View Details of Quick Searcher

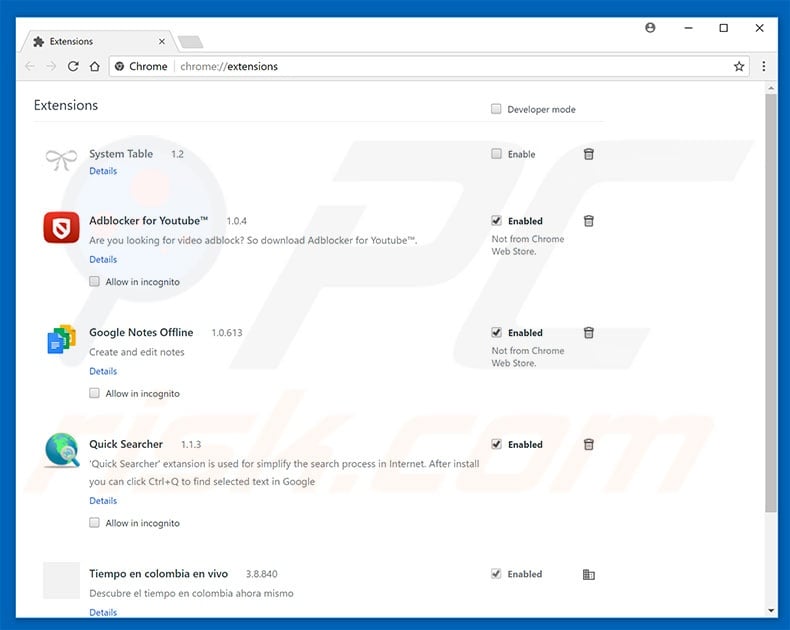click(x=103, y=501)
